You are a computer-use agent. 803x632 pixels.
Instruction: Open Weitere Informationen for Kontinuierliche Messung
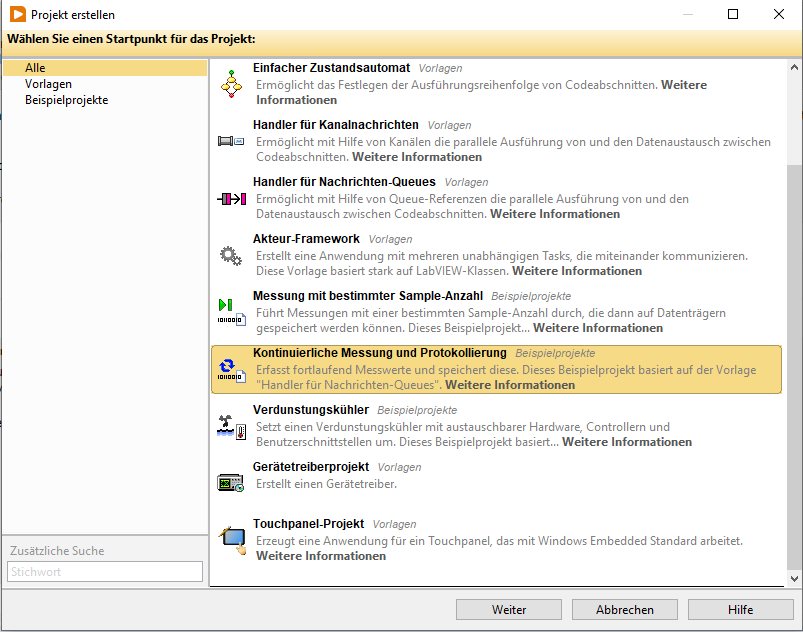pyautogui.click(x=510, y=385)
